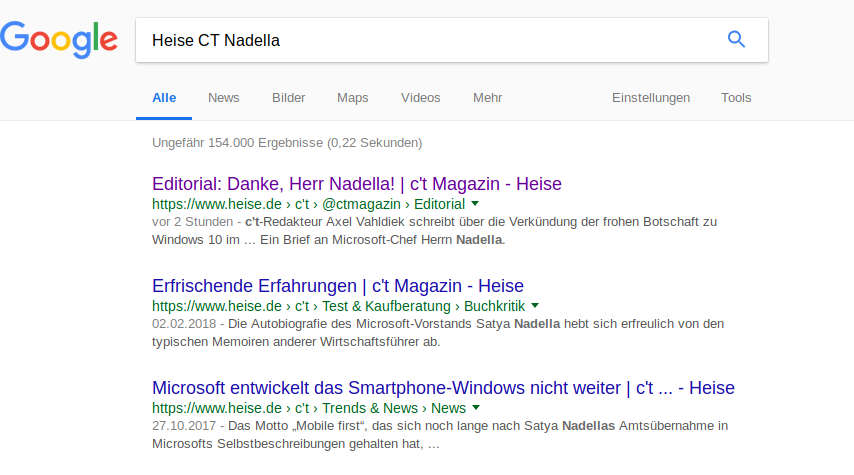Open Erfrischende Erfahrungen result link

pos(338,286)
